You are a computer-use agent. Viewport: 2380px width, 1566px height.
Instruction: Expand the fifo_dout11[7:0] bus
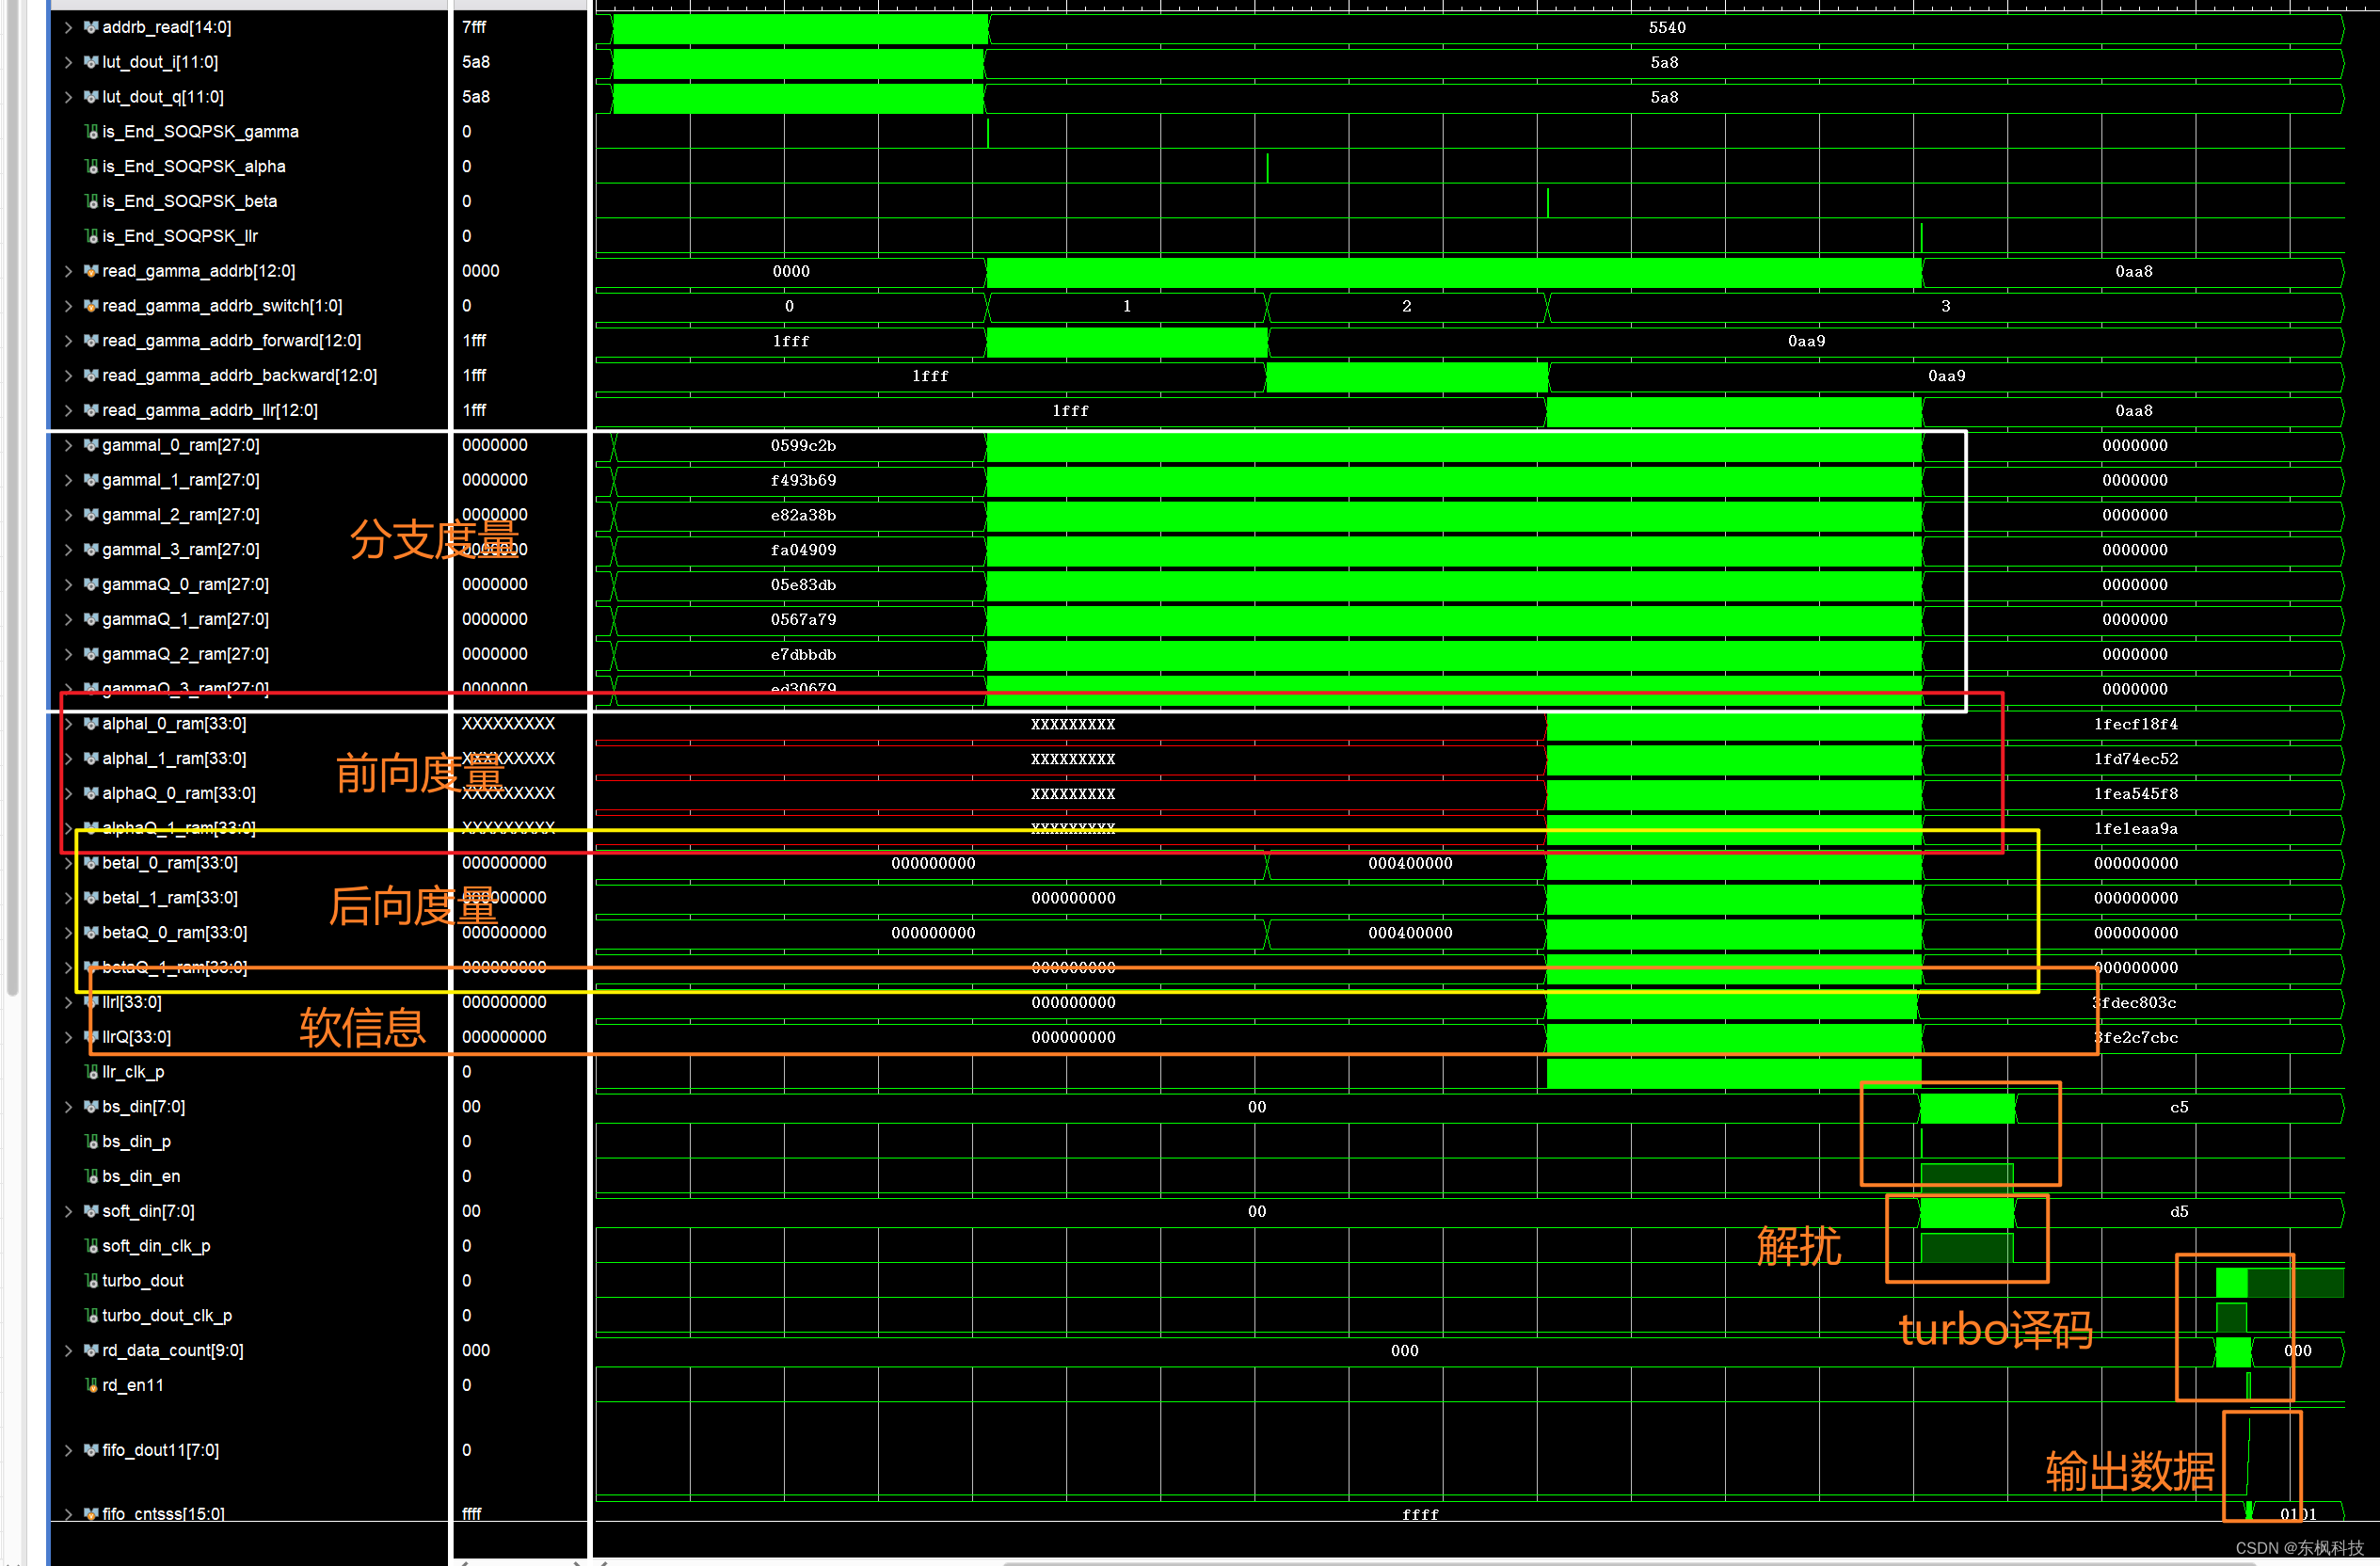68,1450
